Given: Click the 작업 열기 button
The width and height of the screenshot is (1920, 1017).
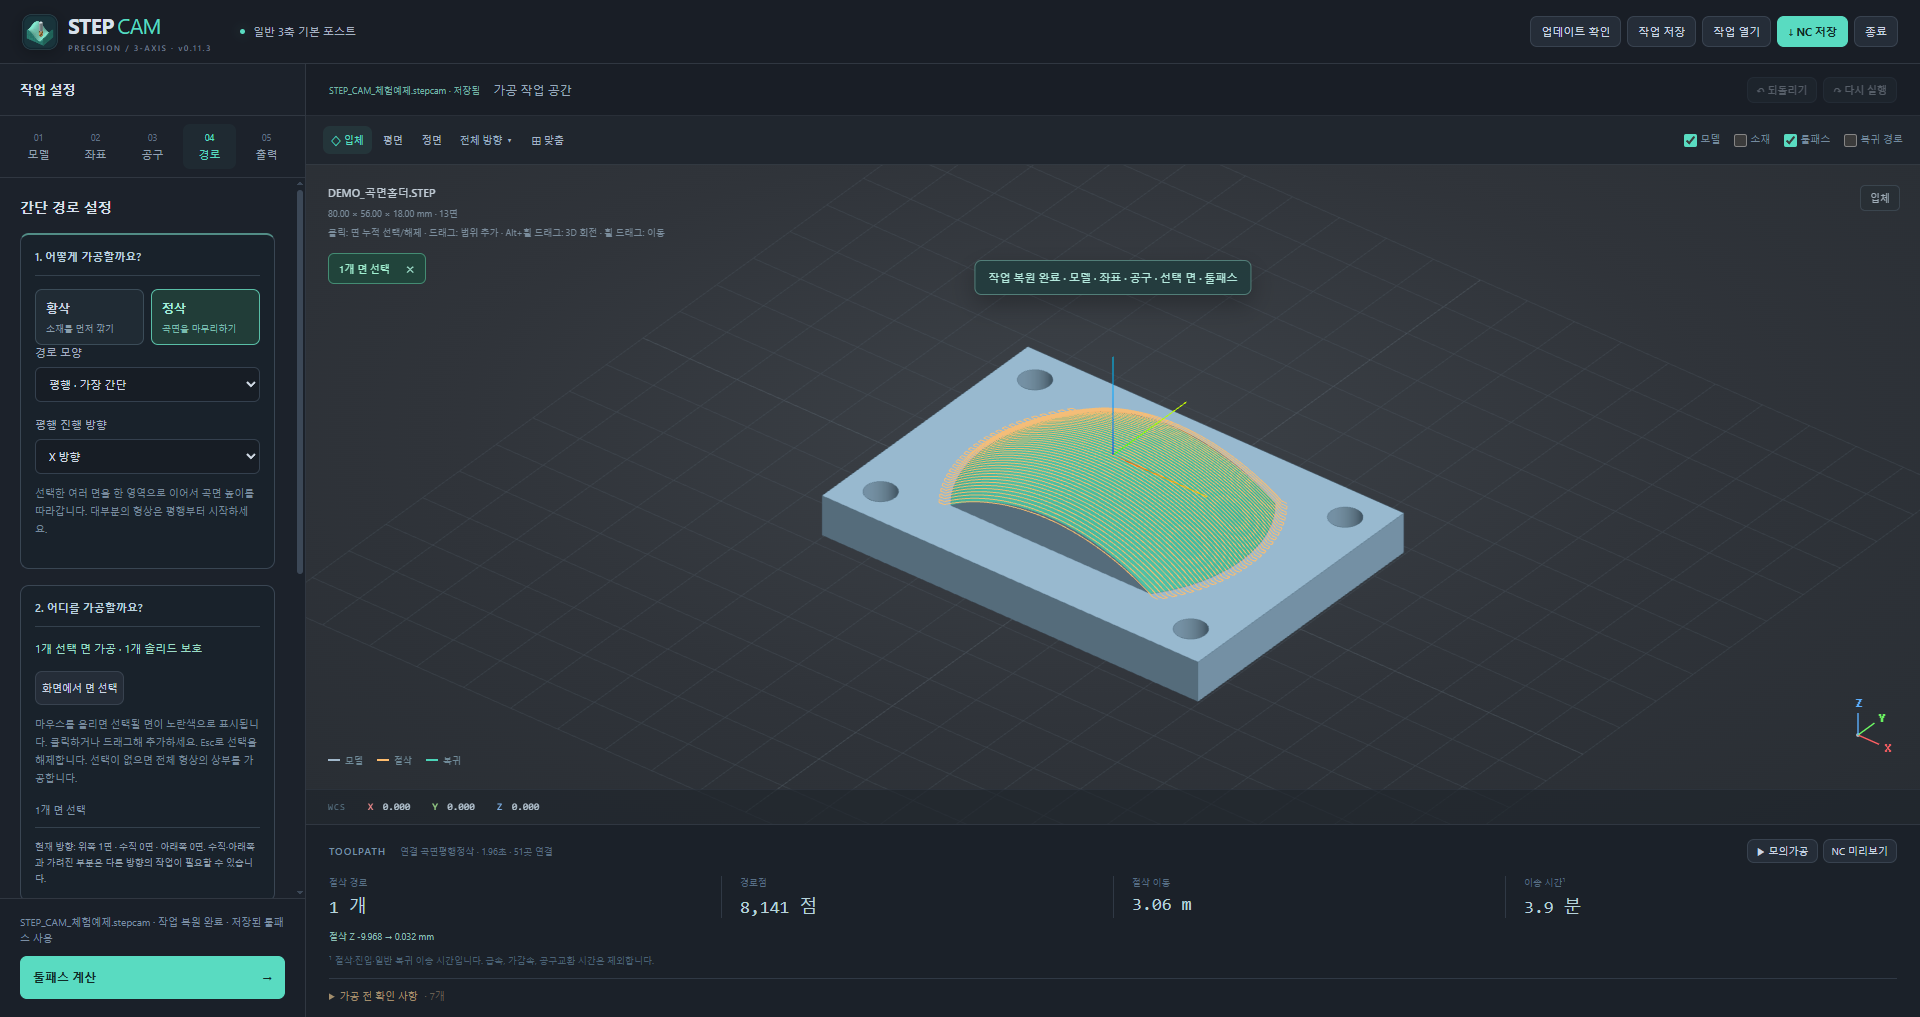Looking at the screenshot, I should point(1736,32).
